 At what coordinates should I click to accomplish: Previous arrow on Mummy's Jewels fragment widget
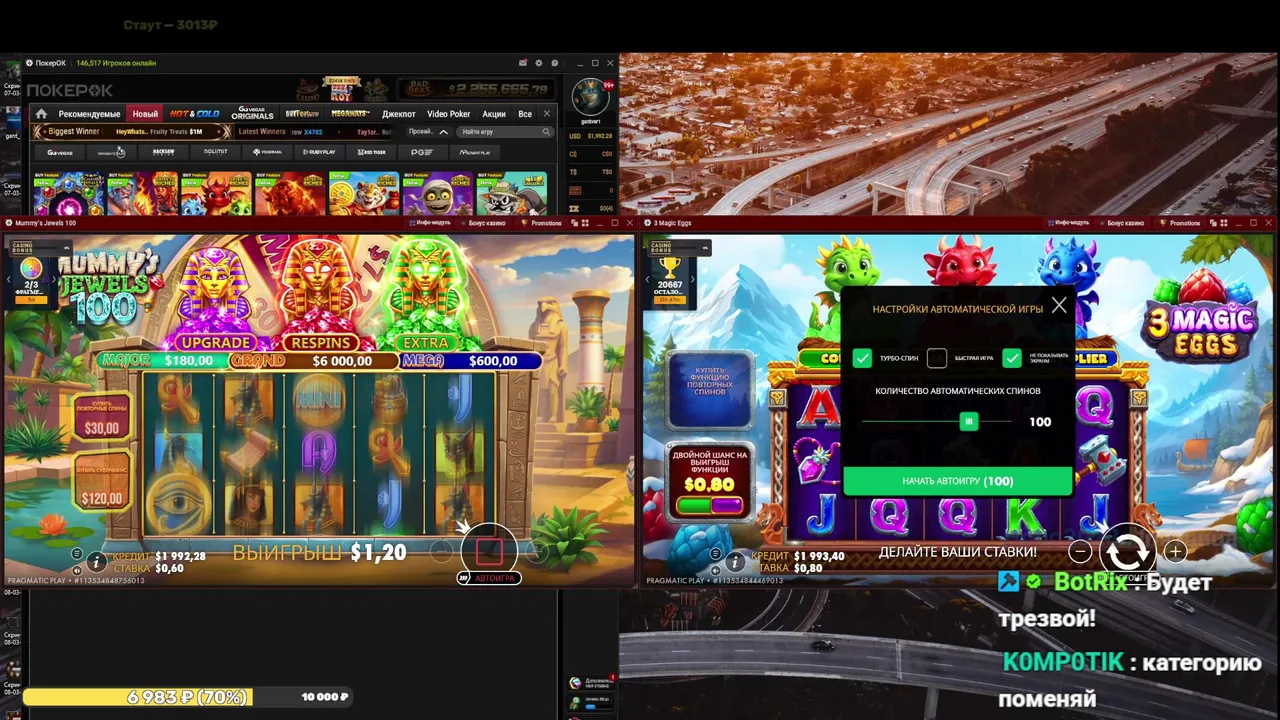tap(9, 279)
